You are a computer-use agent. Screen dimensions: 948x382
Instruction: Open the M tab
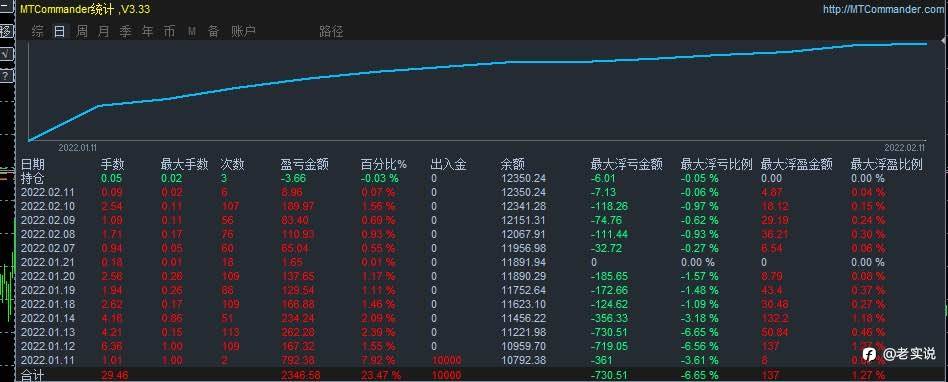click(192, 31)
